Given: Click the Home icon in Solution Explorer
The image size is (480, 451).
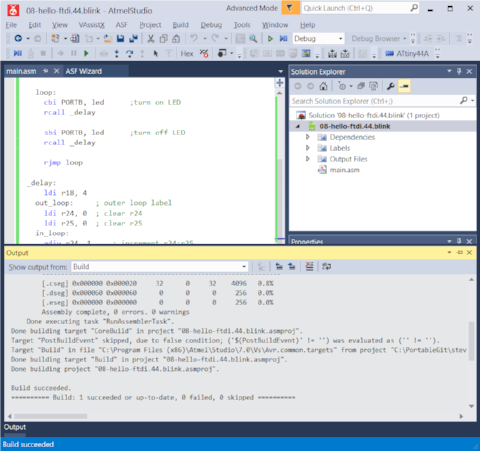Looking at the screenshot, I should pos(323,86).
